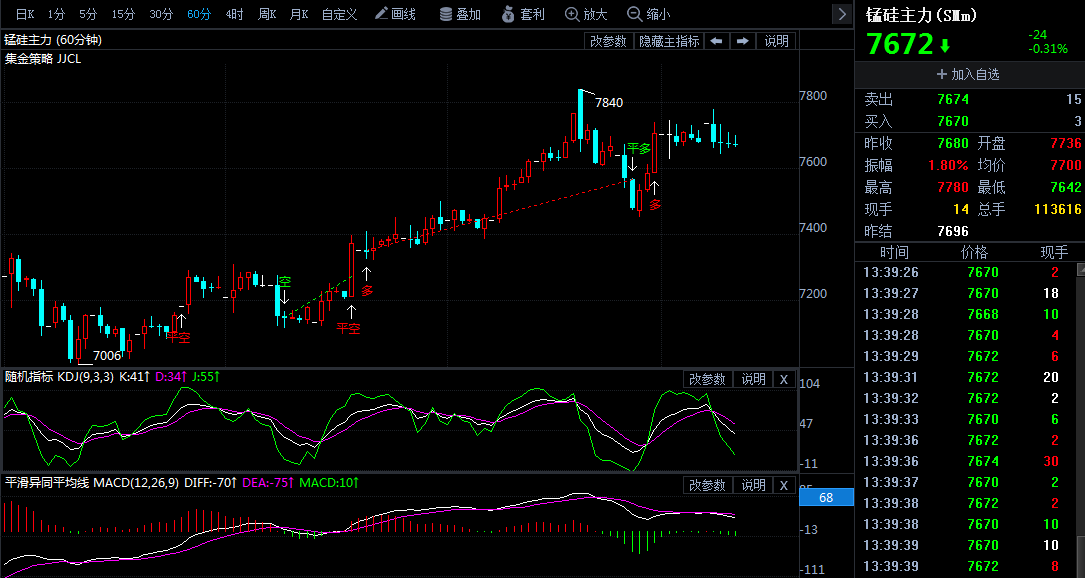Zoom out with the 缩小 magnifier
This screenshot has height=578, width=1085.
648,14
